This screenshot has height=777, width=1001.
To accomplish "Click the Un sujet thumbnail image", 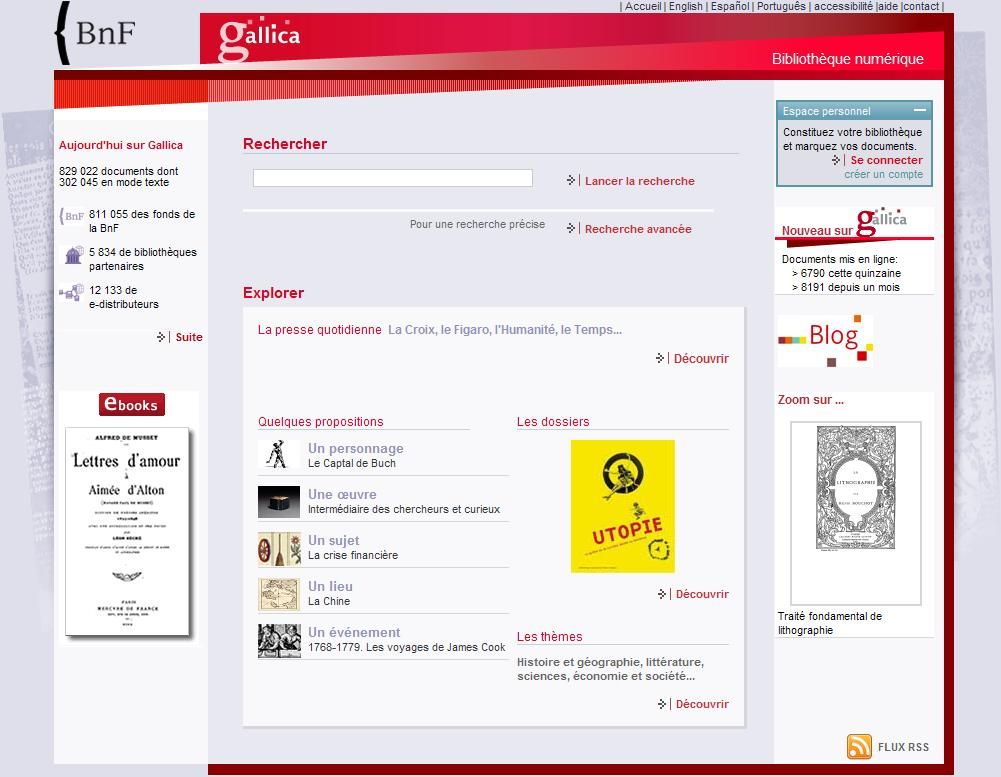I will point(279,548).
